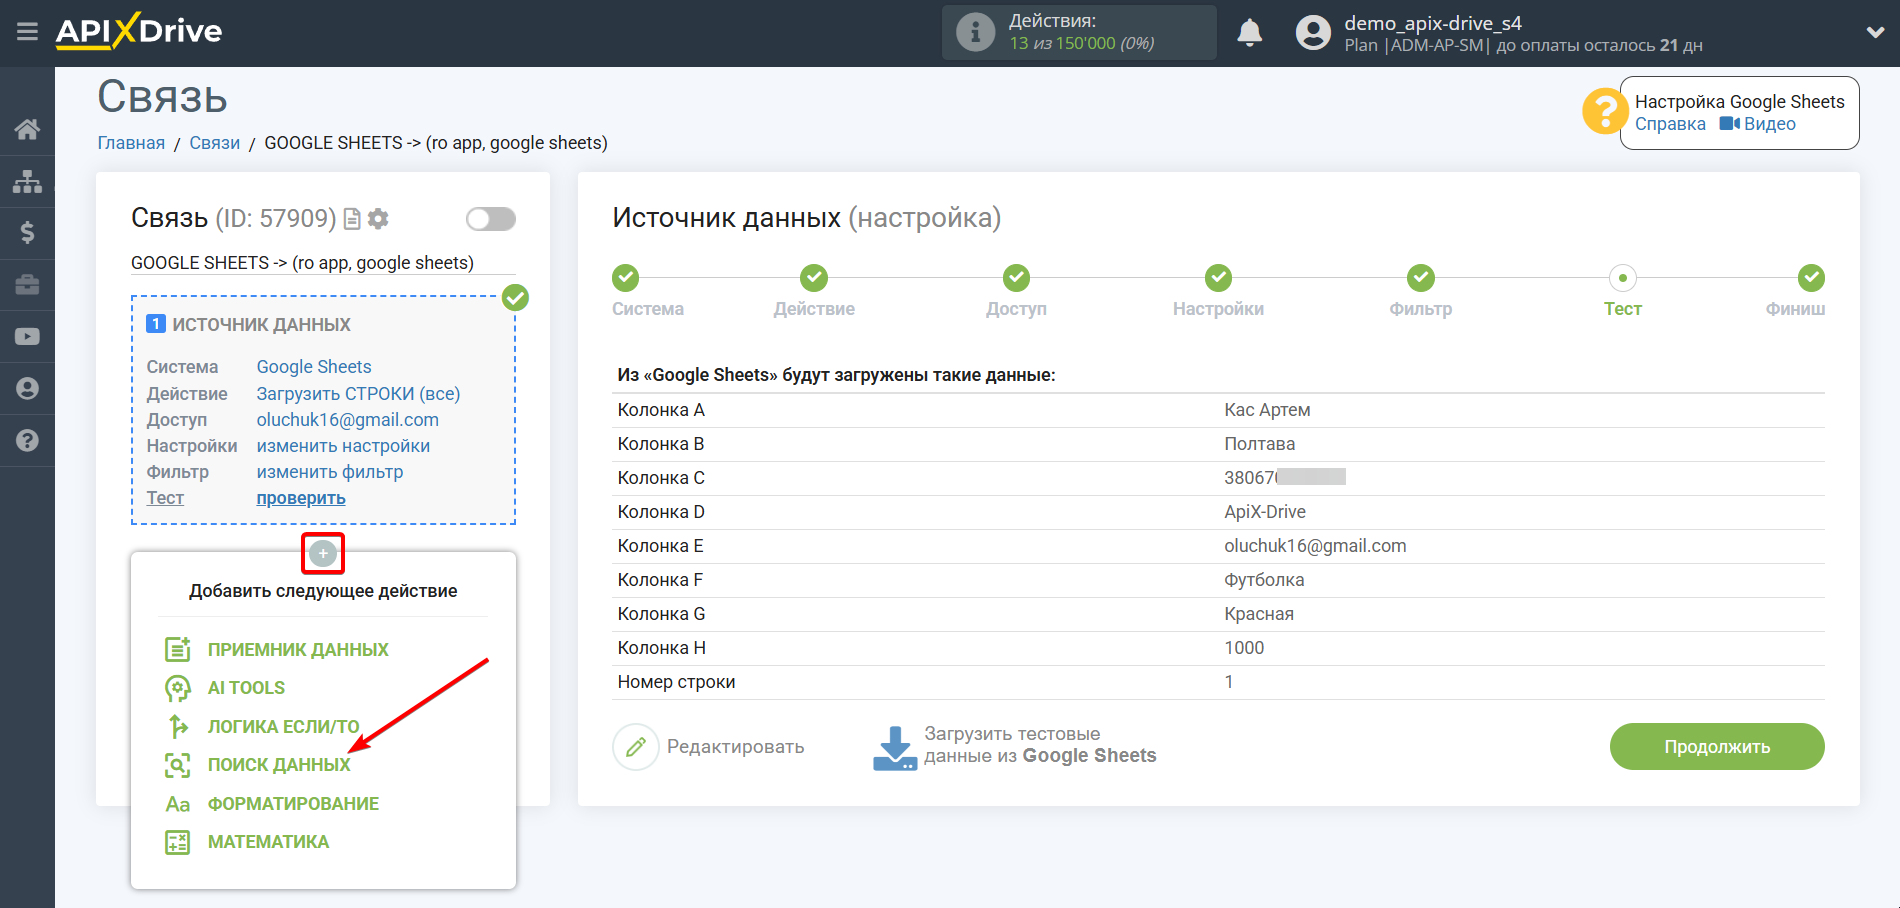Toggle the connection on/off switch
Screen dimensions: 1900x908
click(490, 218)
